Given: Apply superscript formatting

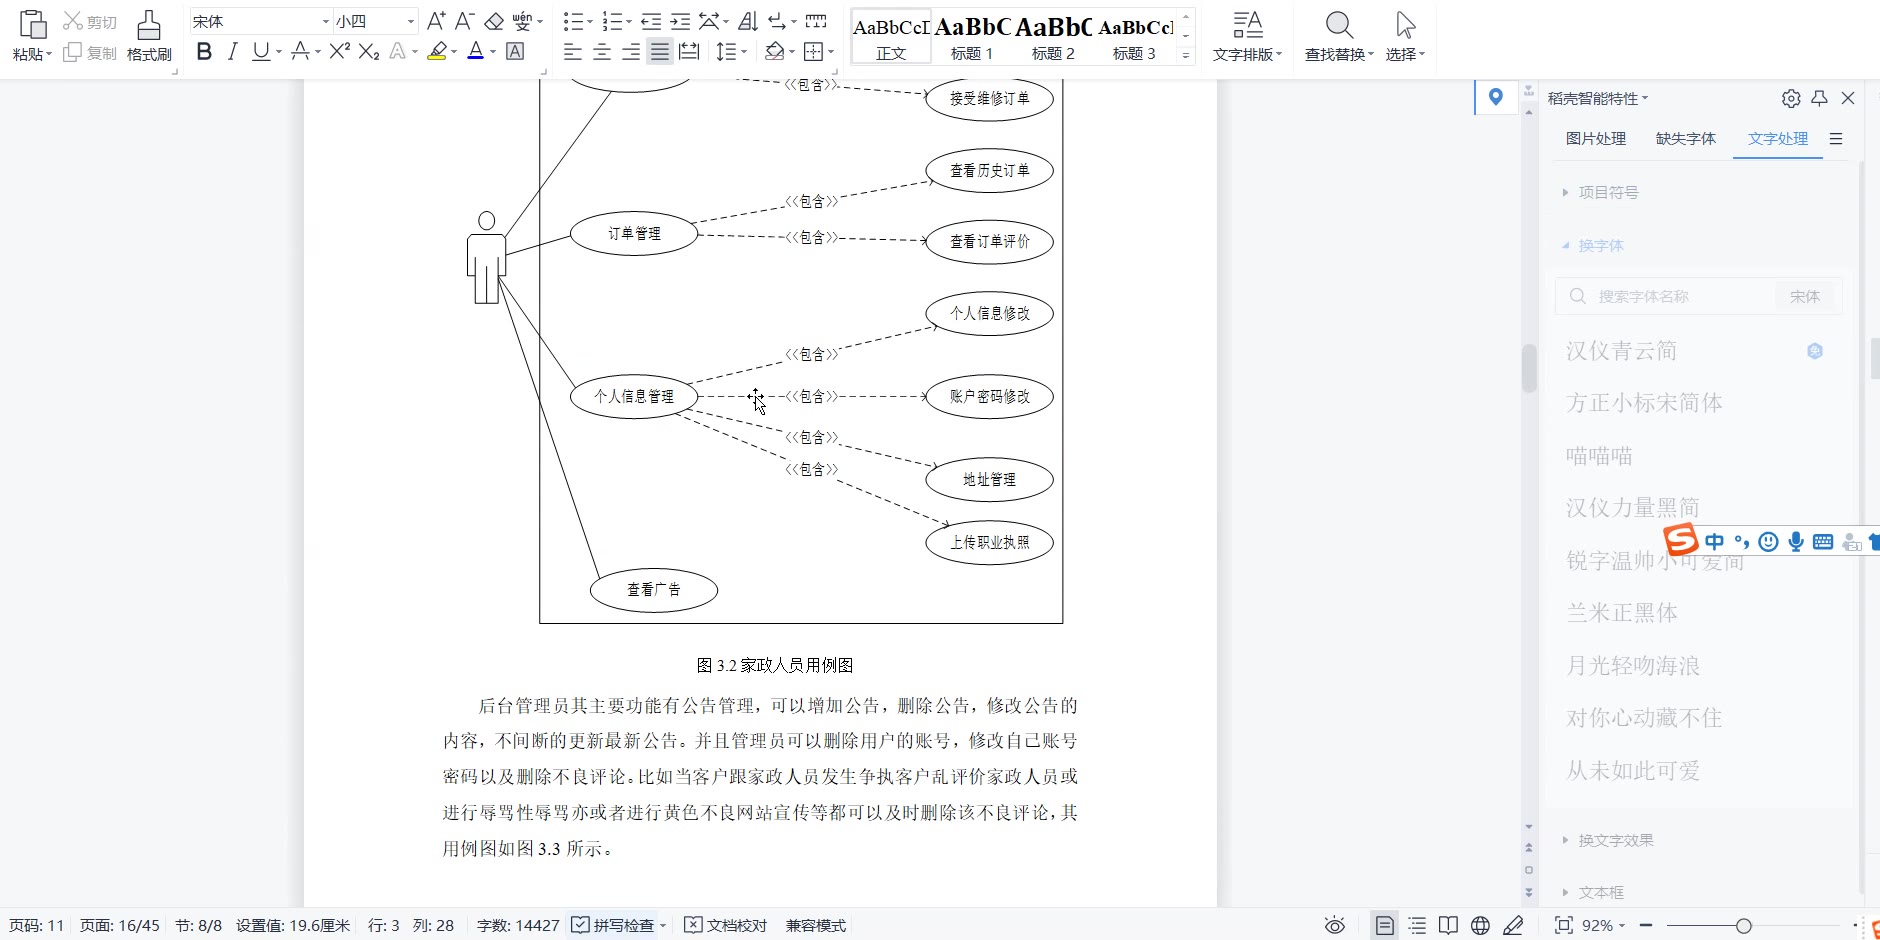Looking at the screenshot, I should tap(340, 52).
